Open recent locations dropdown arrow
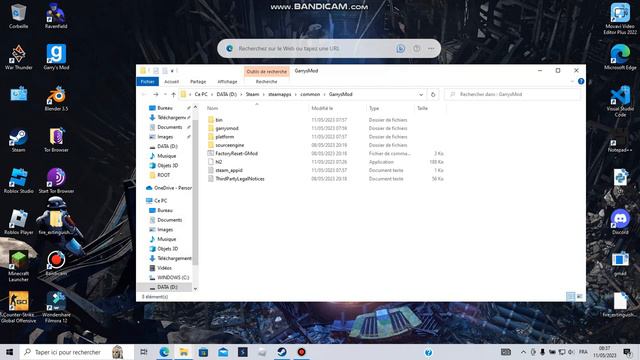 point(165,94)
